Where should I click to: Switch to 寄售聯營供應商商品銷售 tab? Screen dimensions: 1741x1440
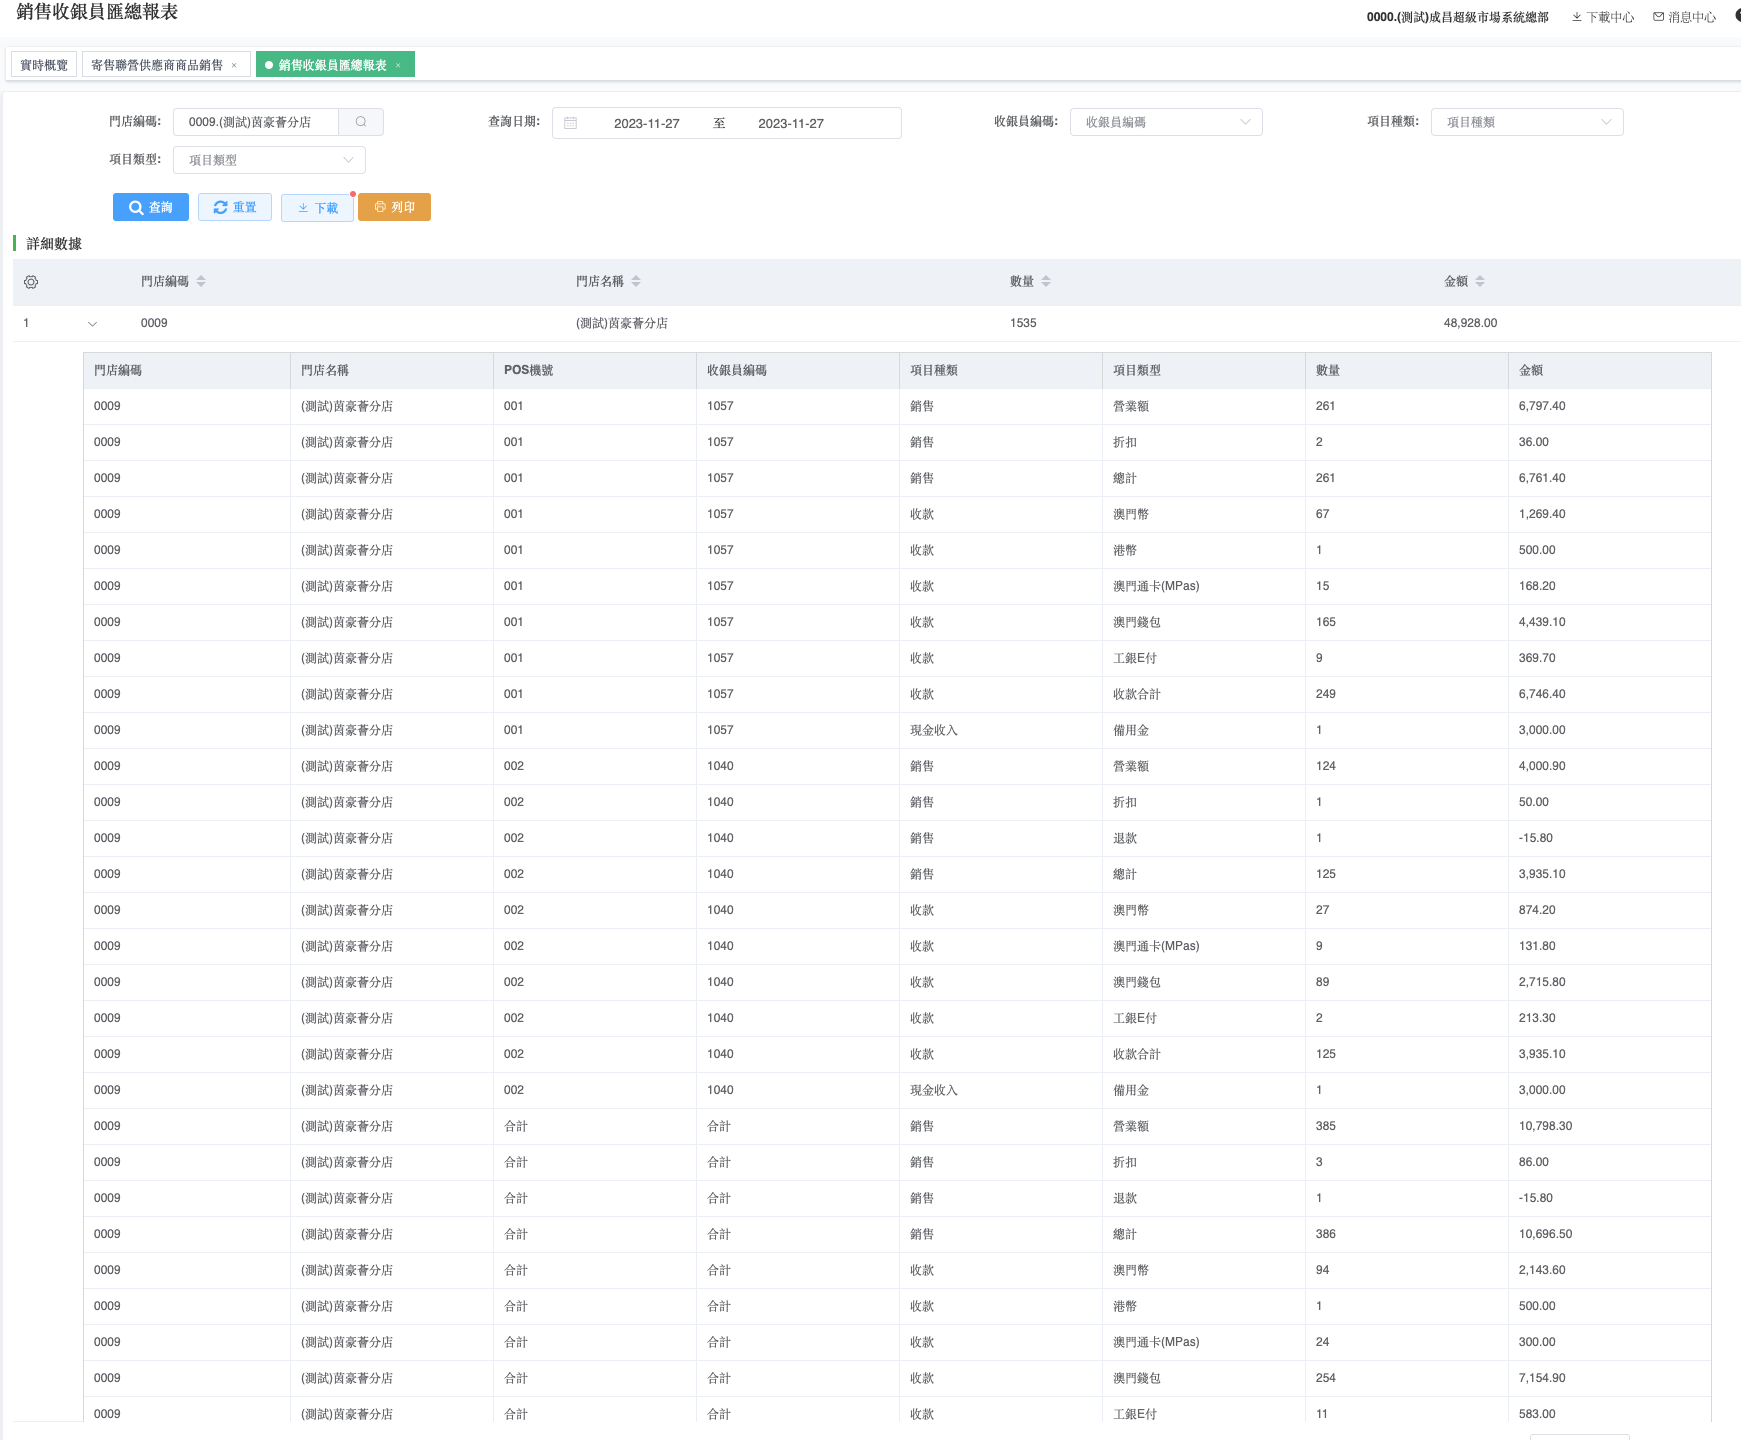click(x=157, y=65)
